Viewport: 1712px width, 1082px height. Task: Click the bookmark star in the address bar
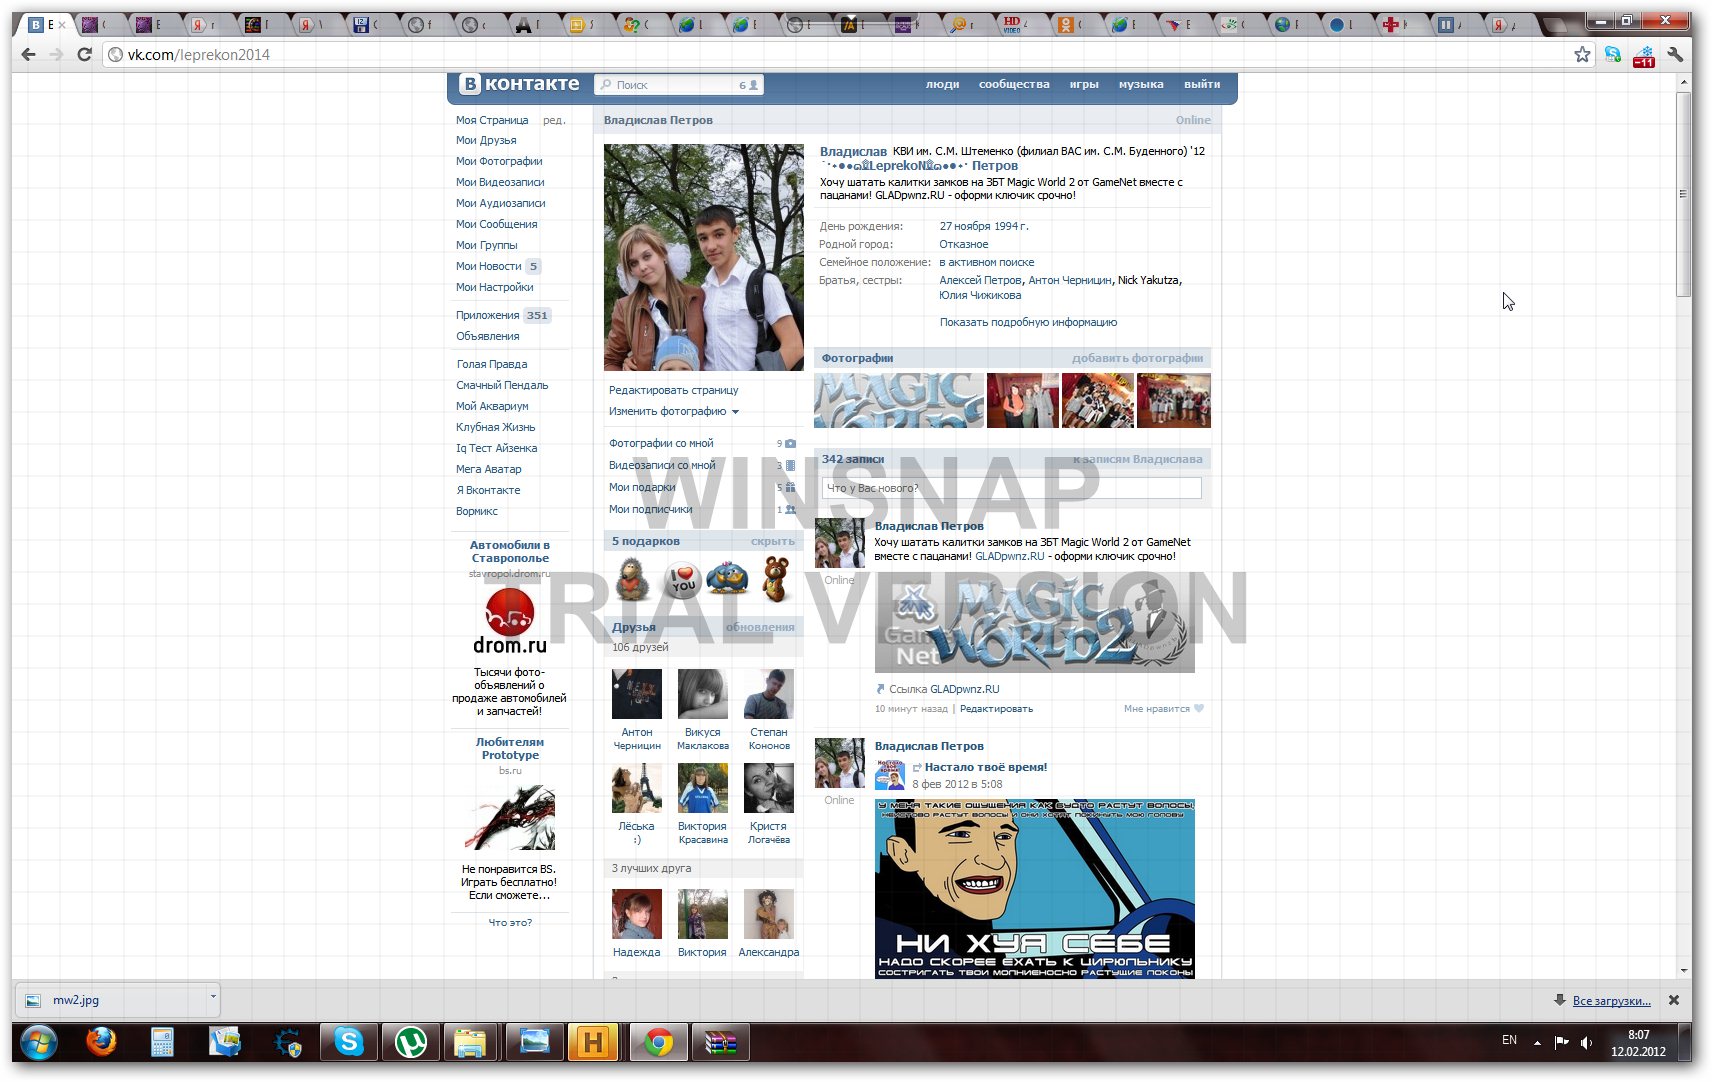(1582, 55)
